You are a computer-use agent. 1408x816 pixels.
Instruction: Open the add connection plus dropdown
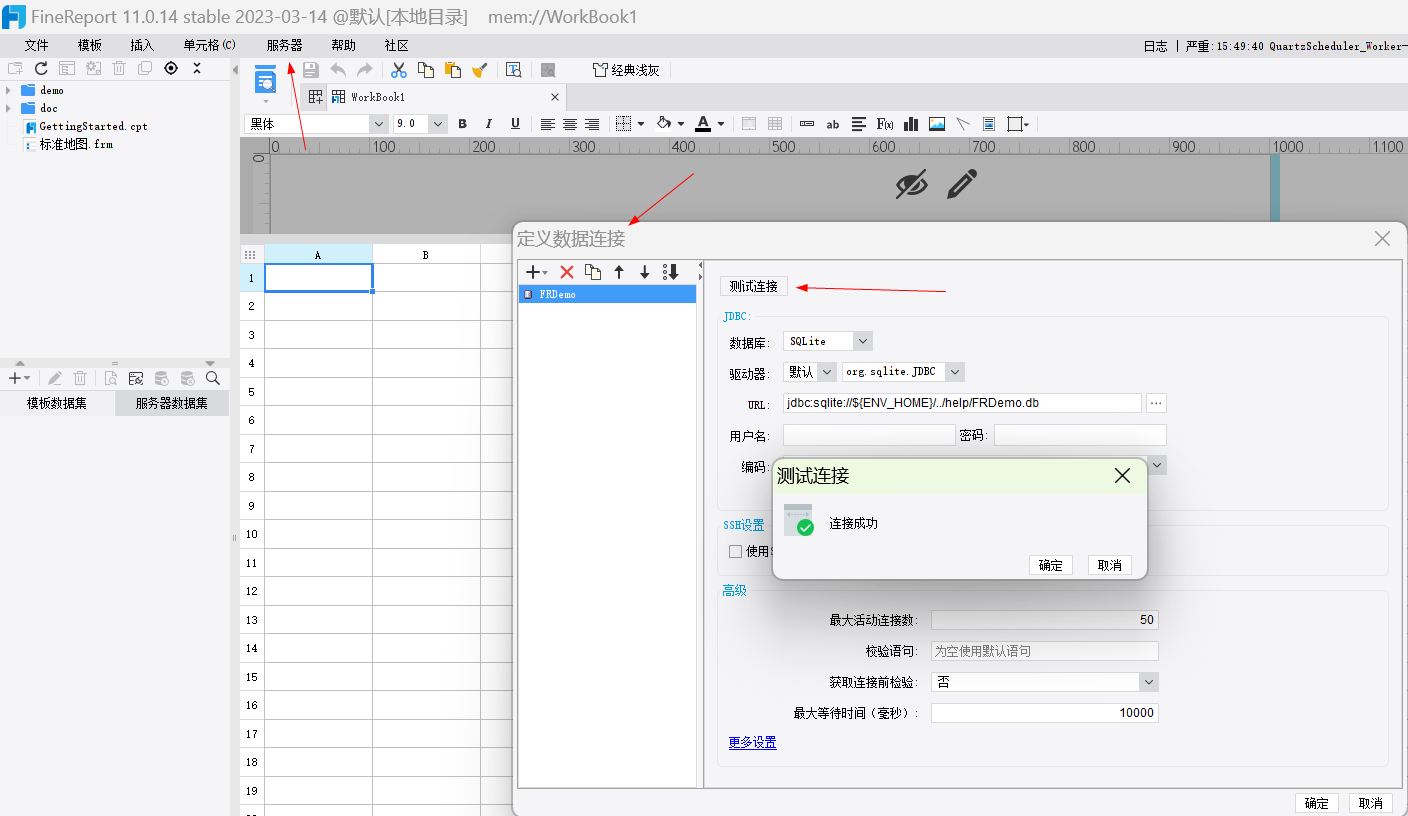537,272
